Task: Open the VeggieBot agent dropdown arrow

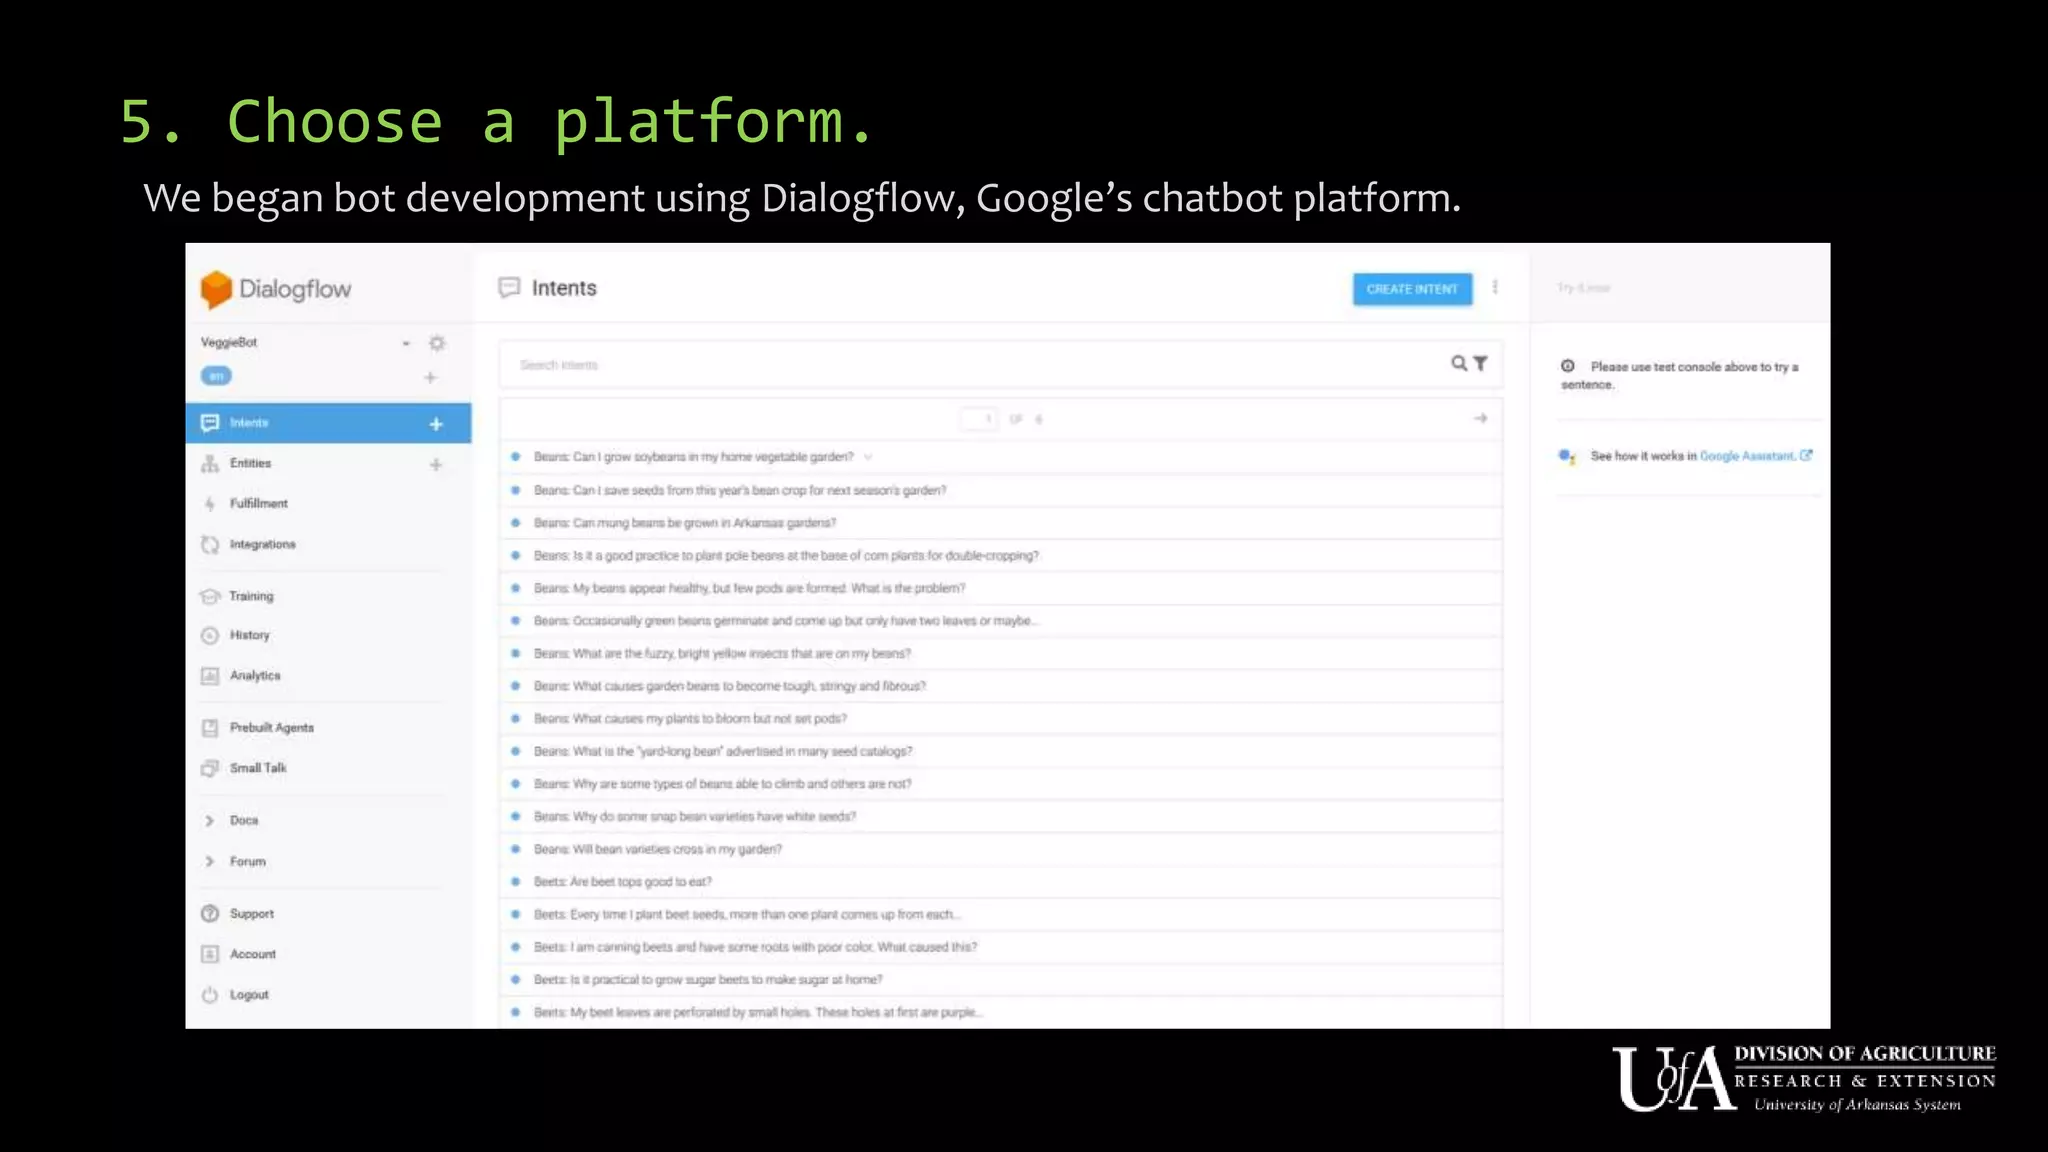Action: pos(406,343)
